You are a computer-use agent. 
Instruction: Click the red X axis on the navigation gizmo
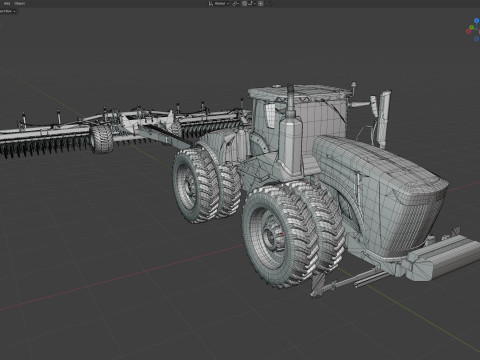click(468, 31)
